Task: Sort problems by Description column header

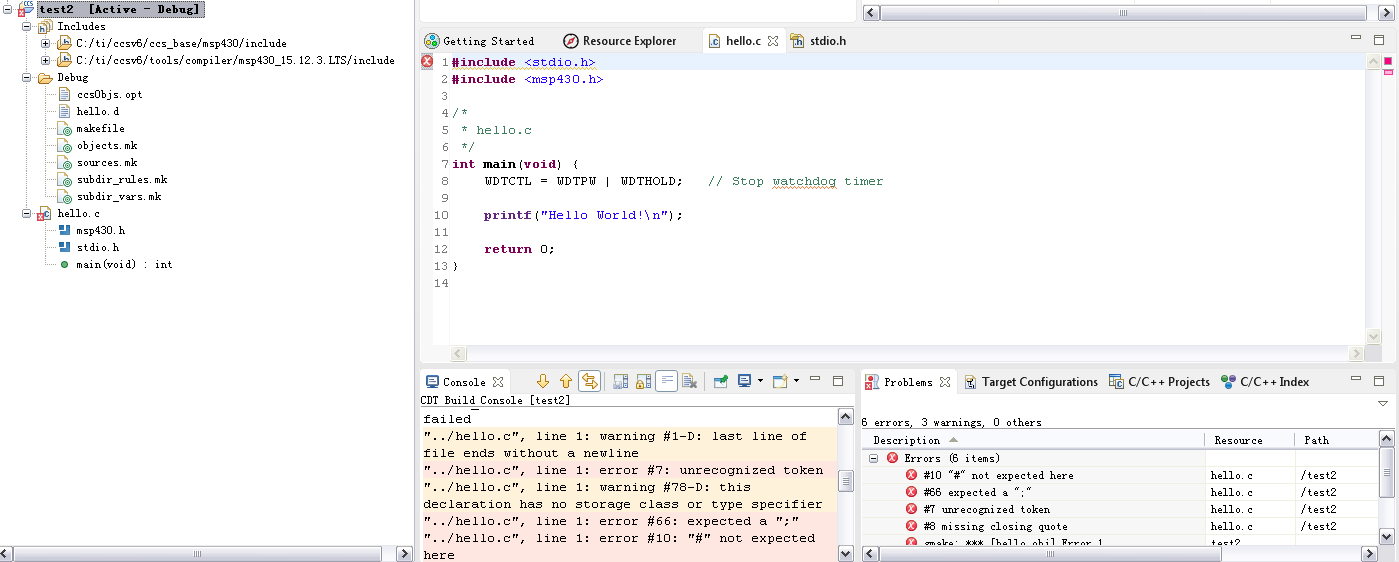Action: click(x=906, y=440)
